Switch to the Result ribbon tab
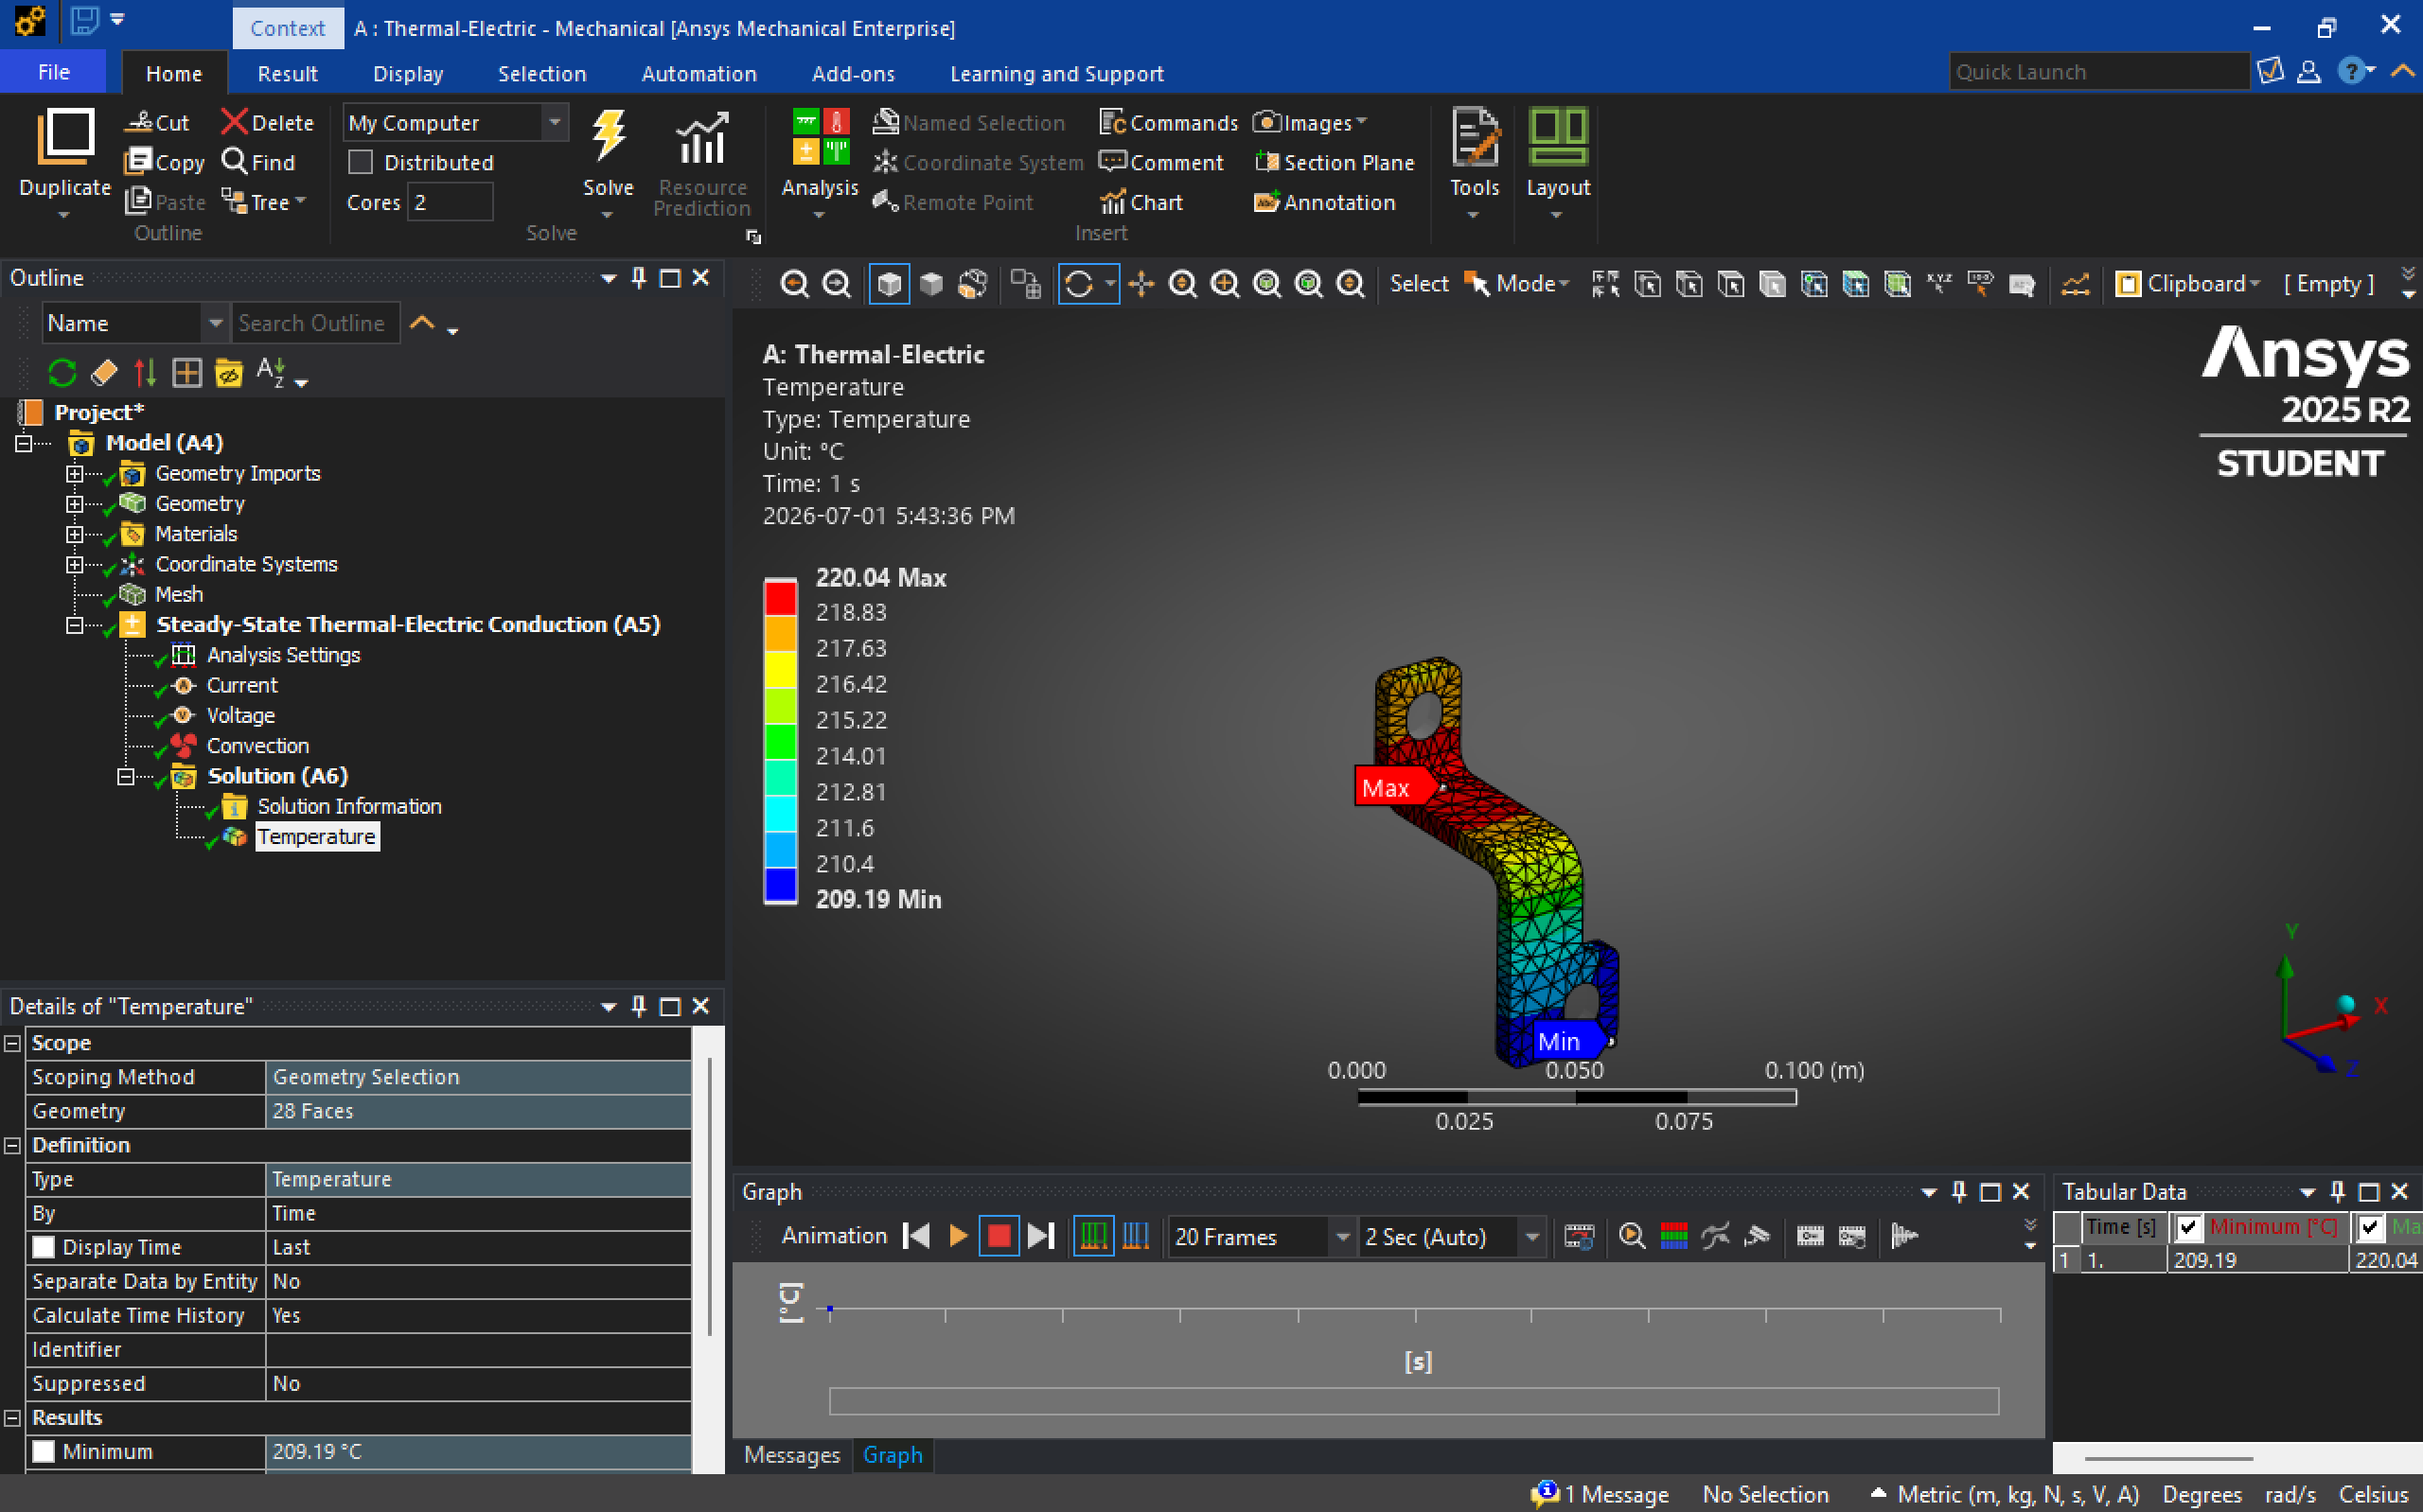 [x=287, y=73]
